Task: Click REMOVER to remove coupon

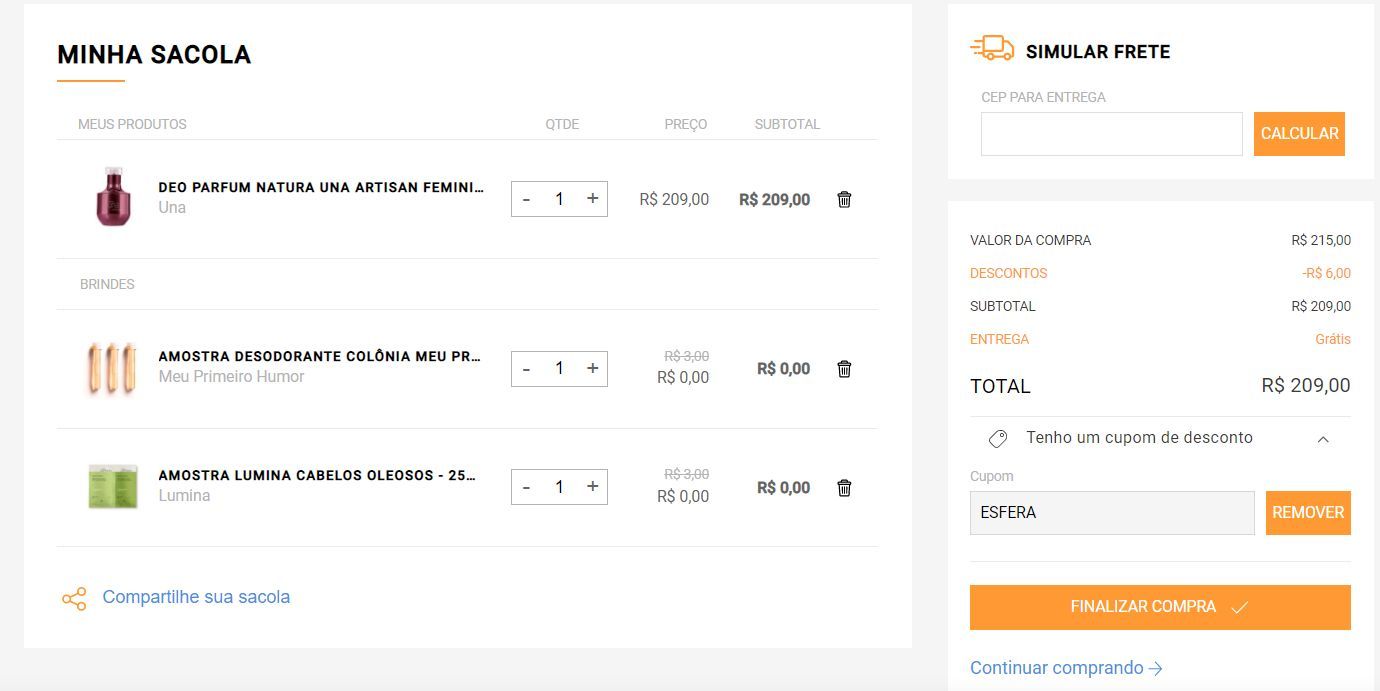Action: (1308, 513)
